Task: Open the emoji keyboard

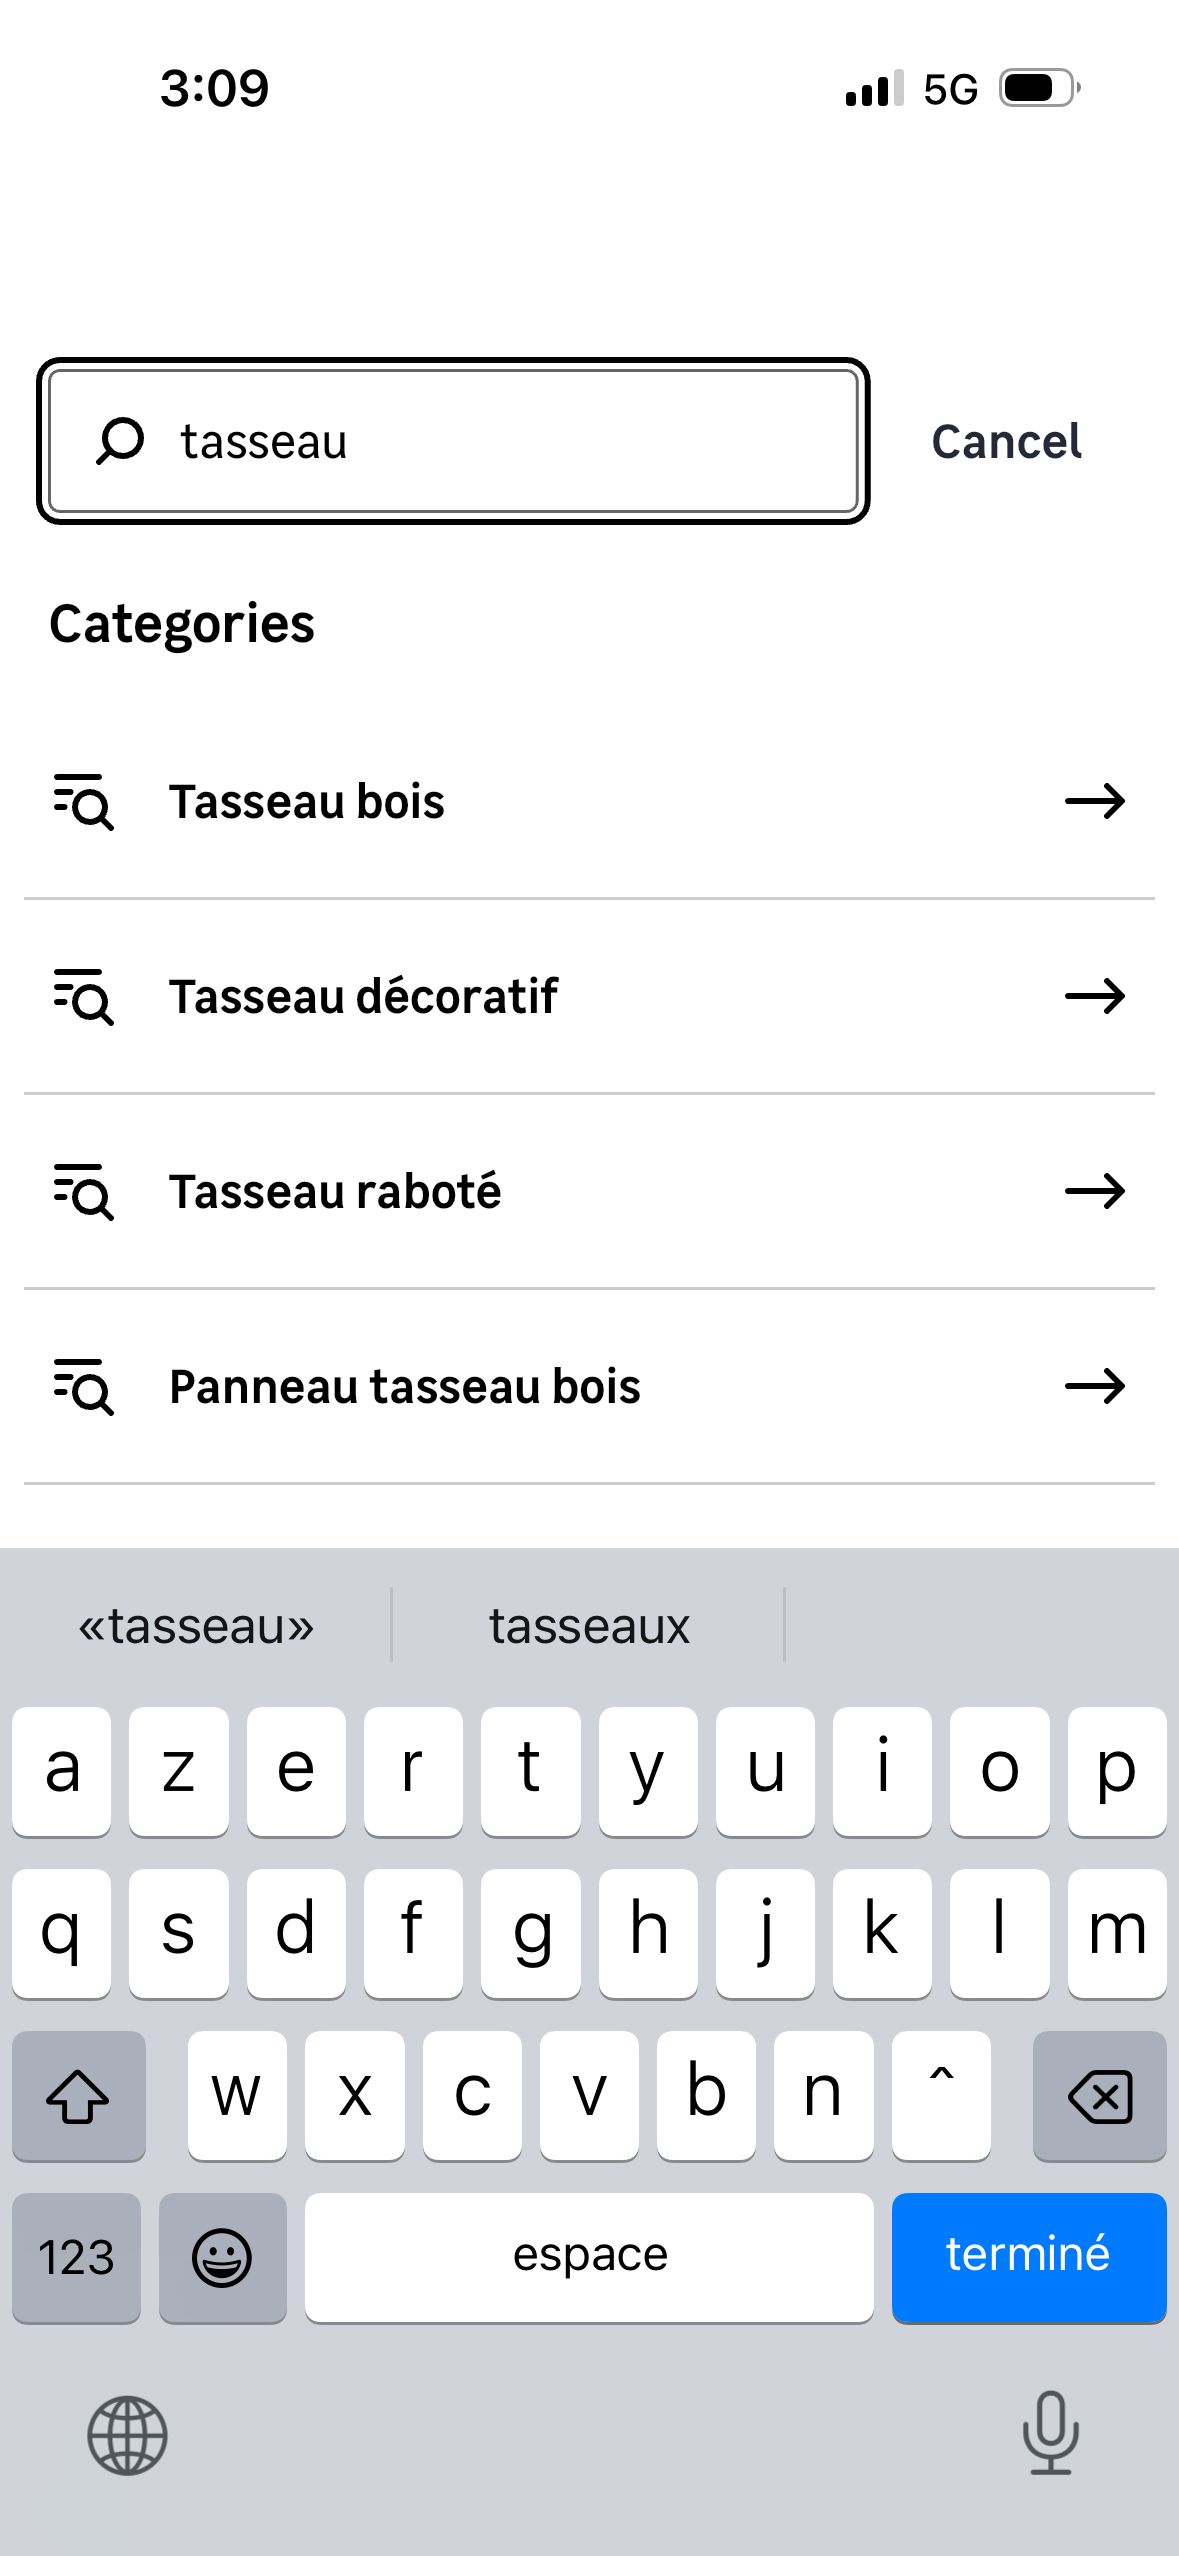Action: [x=222, y=2256]
